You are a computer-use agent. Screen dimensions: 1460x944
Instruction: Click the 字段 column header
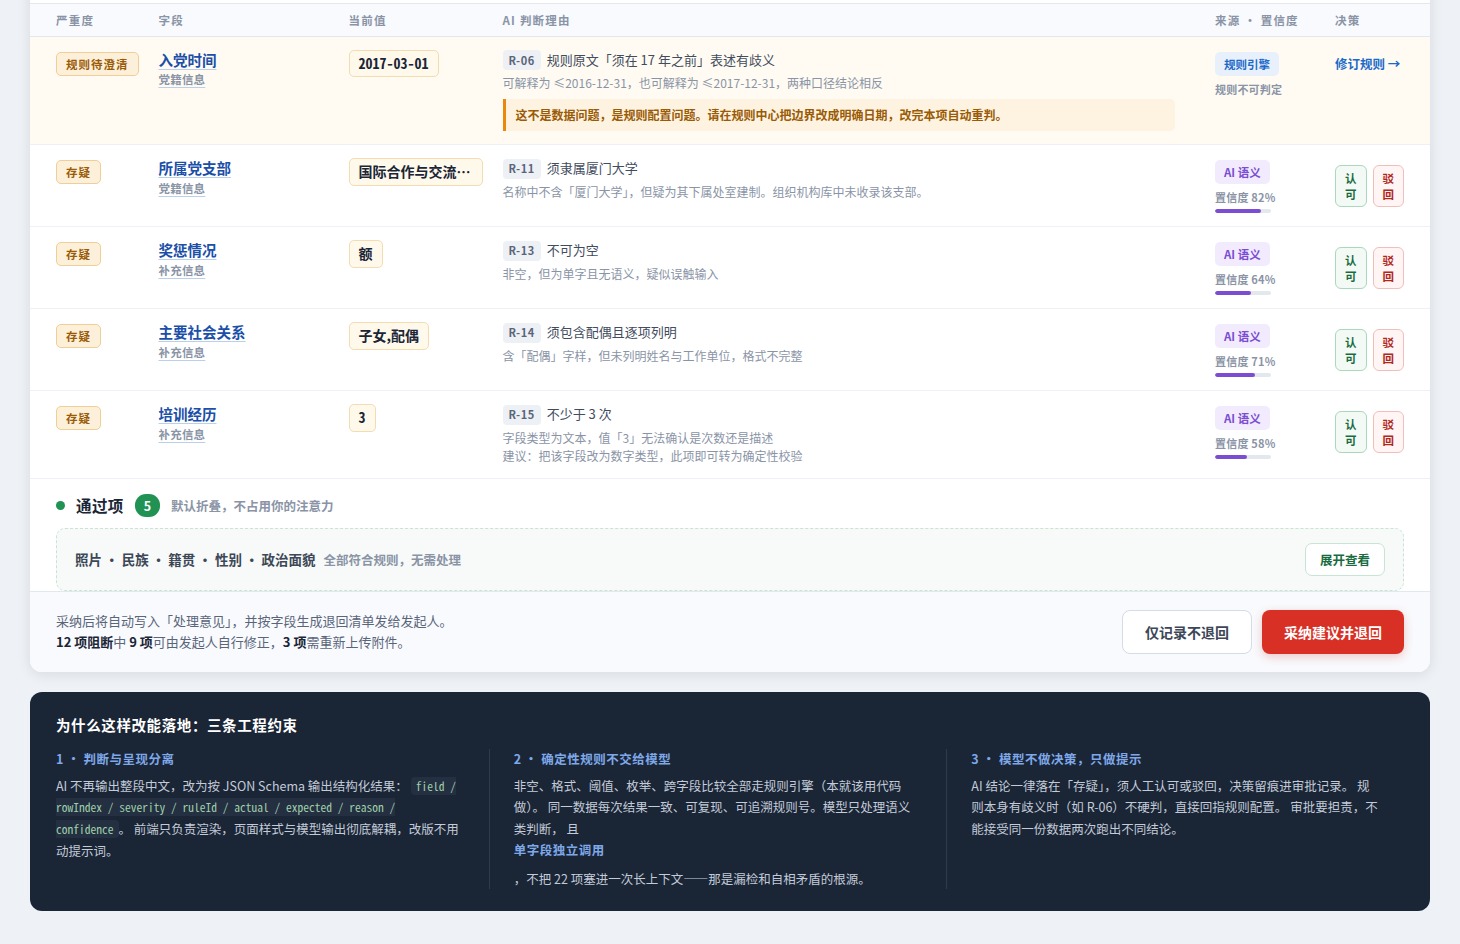(170, 21)
